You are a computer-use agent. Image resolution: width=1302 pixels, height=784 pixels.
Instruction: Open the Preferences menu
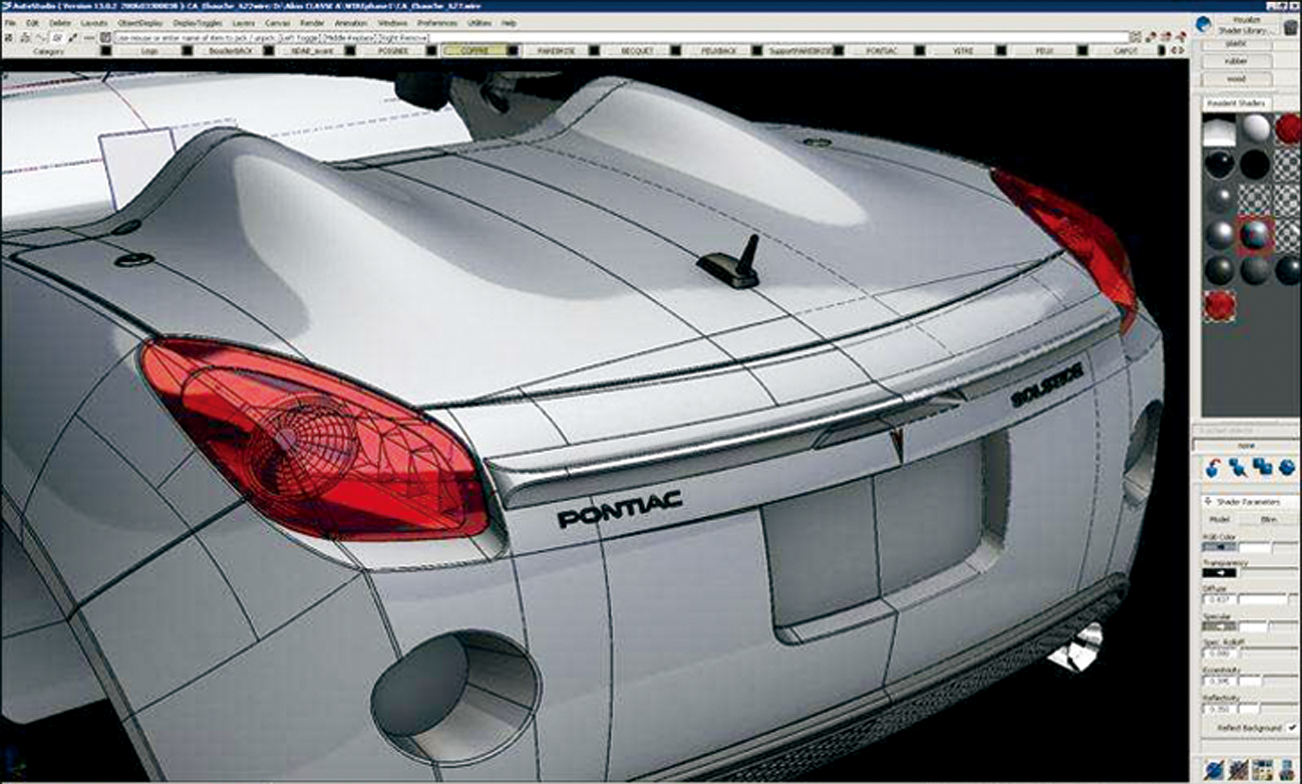click(437, 22)
